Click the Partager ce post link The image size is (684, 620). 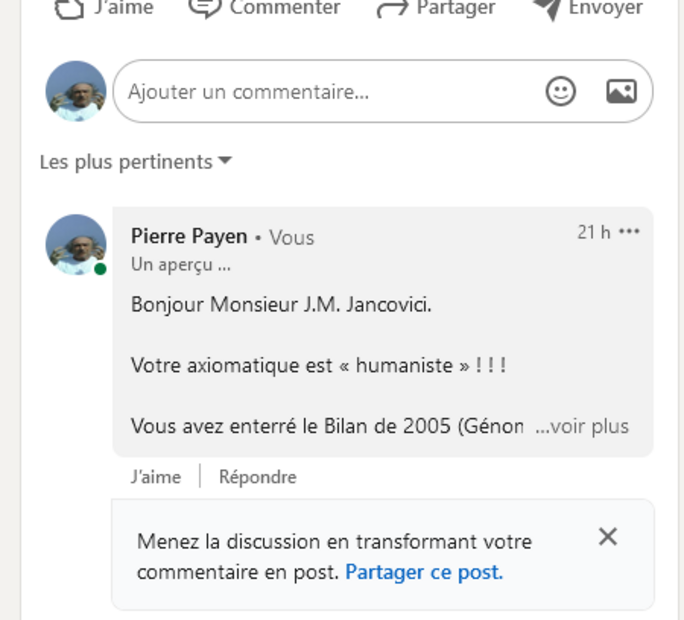coord(424,573)
